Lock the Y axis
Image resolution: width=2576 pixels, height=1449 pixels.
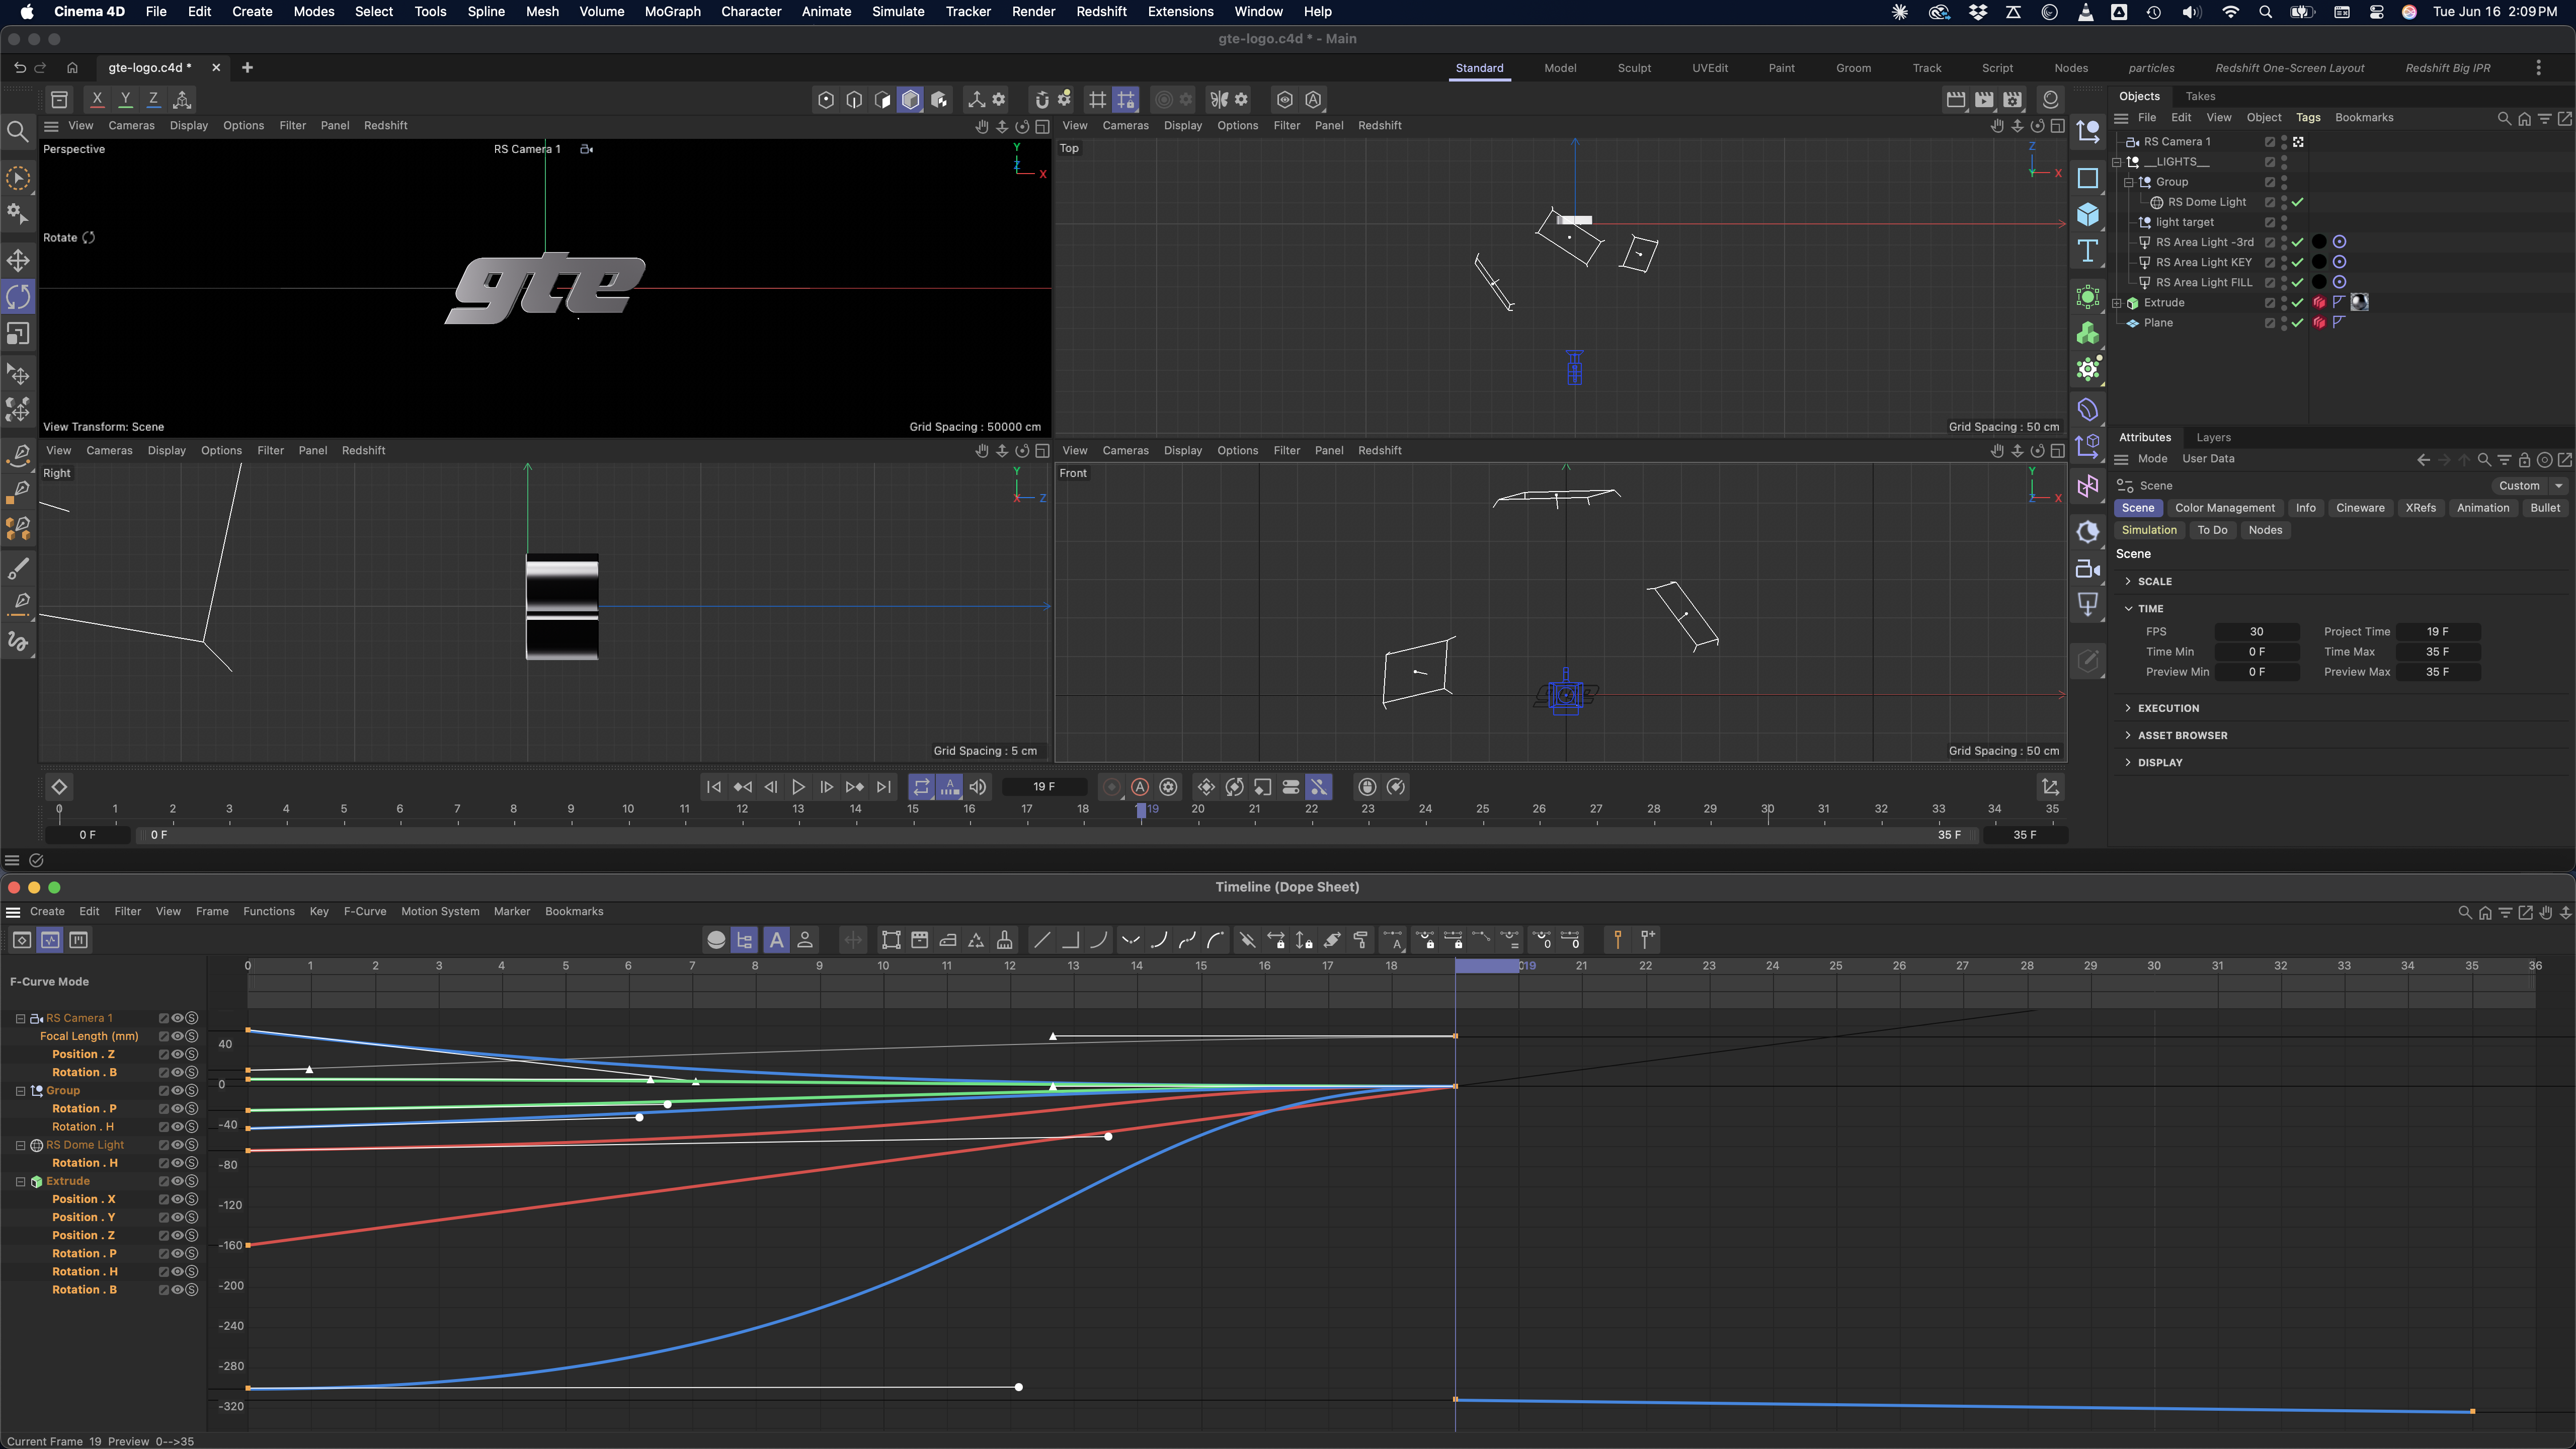click(125, 99)
